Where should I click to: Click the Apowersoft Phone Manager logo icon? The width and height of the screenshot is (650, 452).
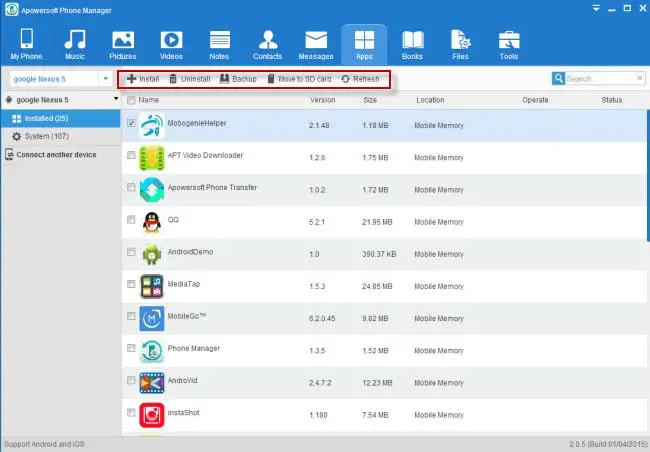[x=11, y=10]
